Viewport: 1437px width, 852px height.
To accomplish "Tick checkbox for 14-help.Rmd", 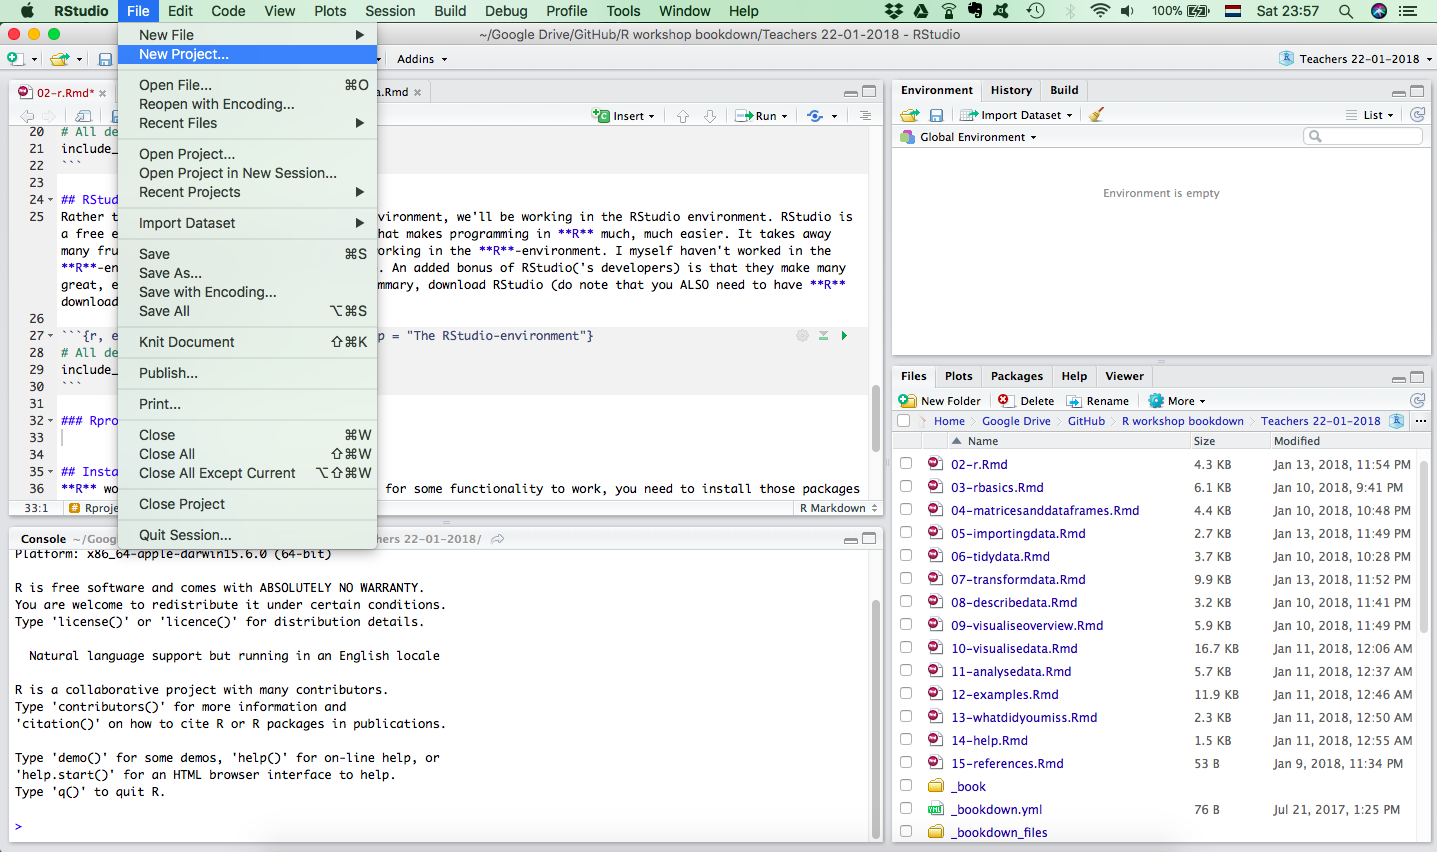I will 906,740.
